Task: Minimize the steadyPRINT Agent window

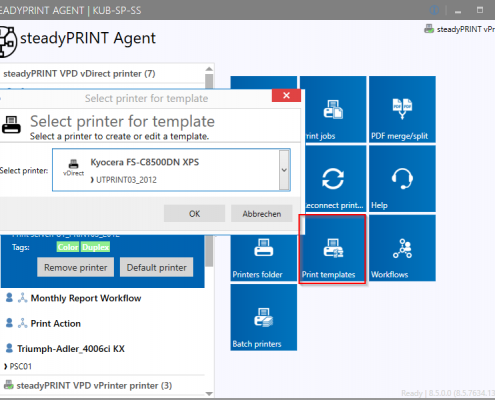Action: pyautogui.click(x=458, y=11)
